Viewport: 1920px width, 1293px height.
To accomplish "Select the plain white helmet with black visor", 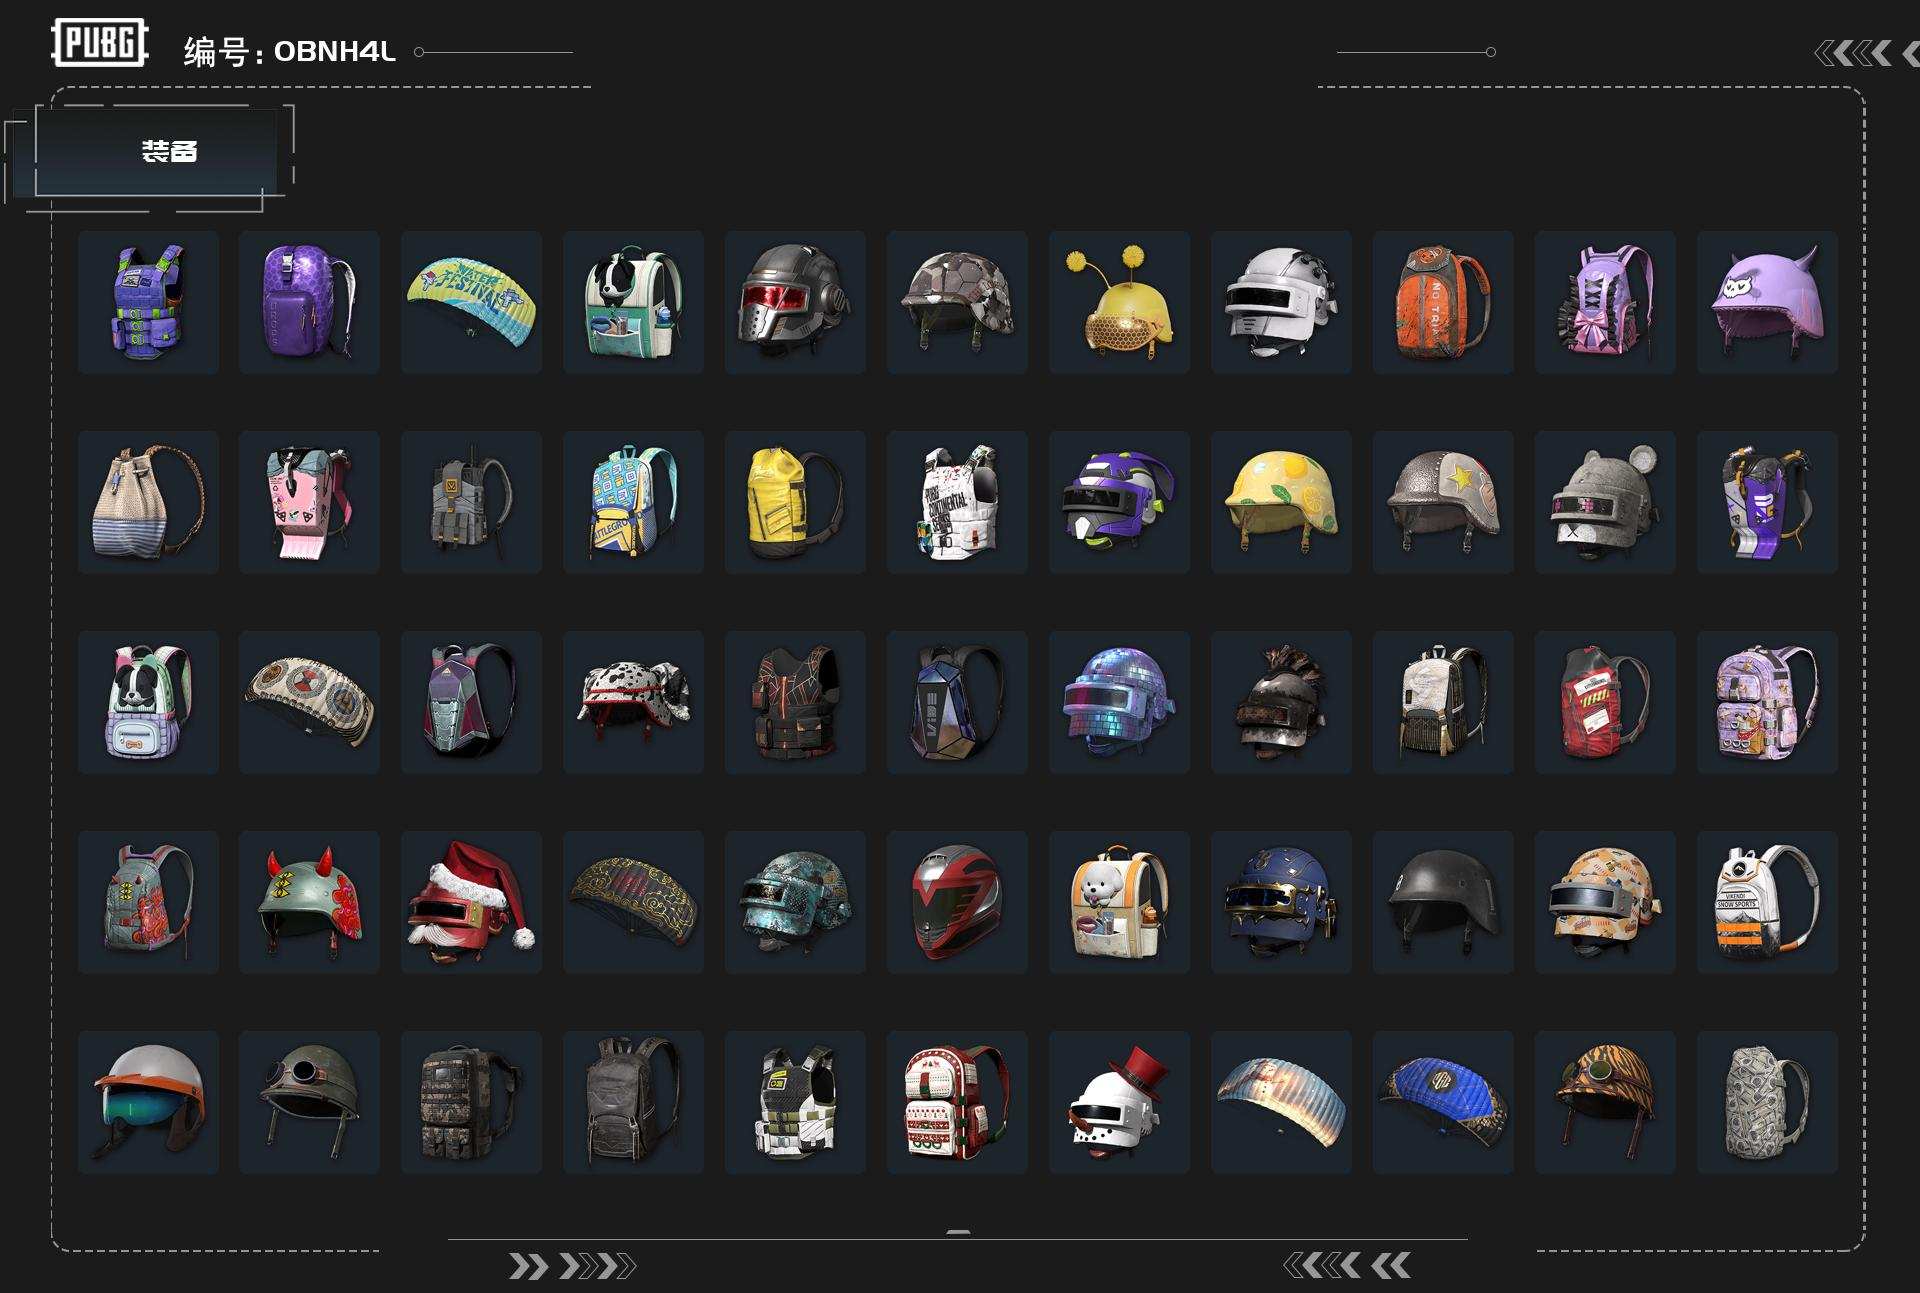I will 1281,302.
